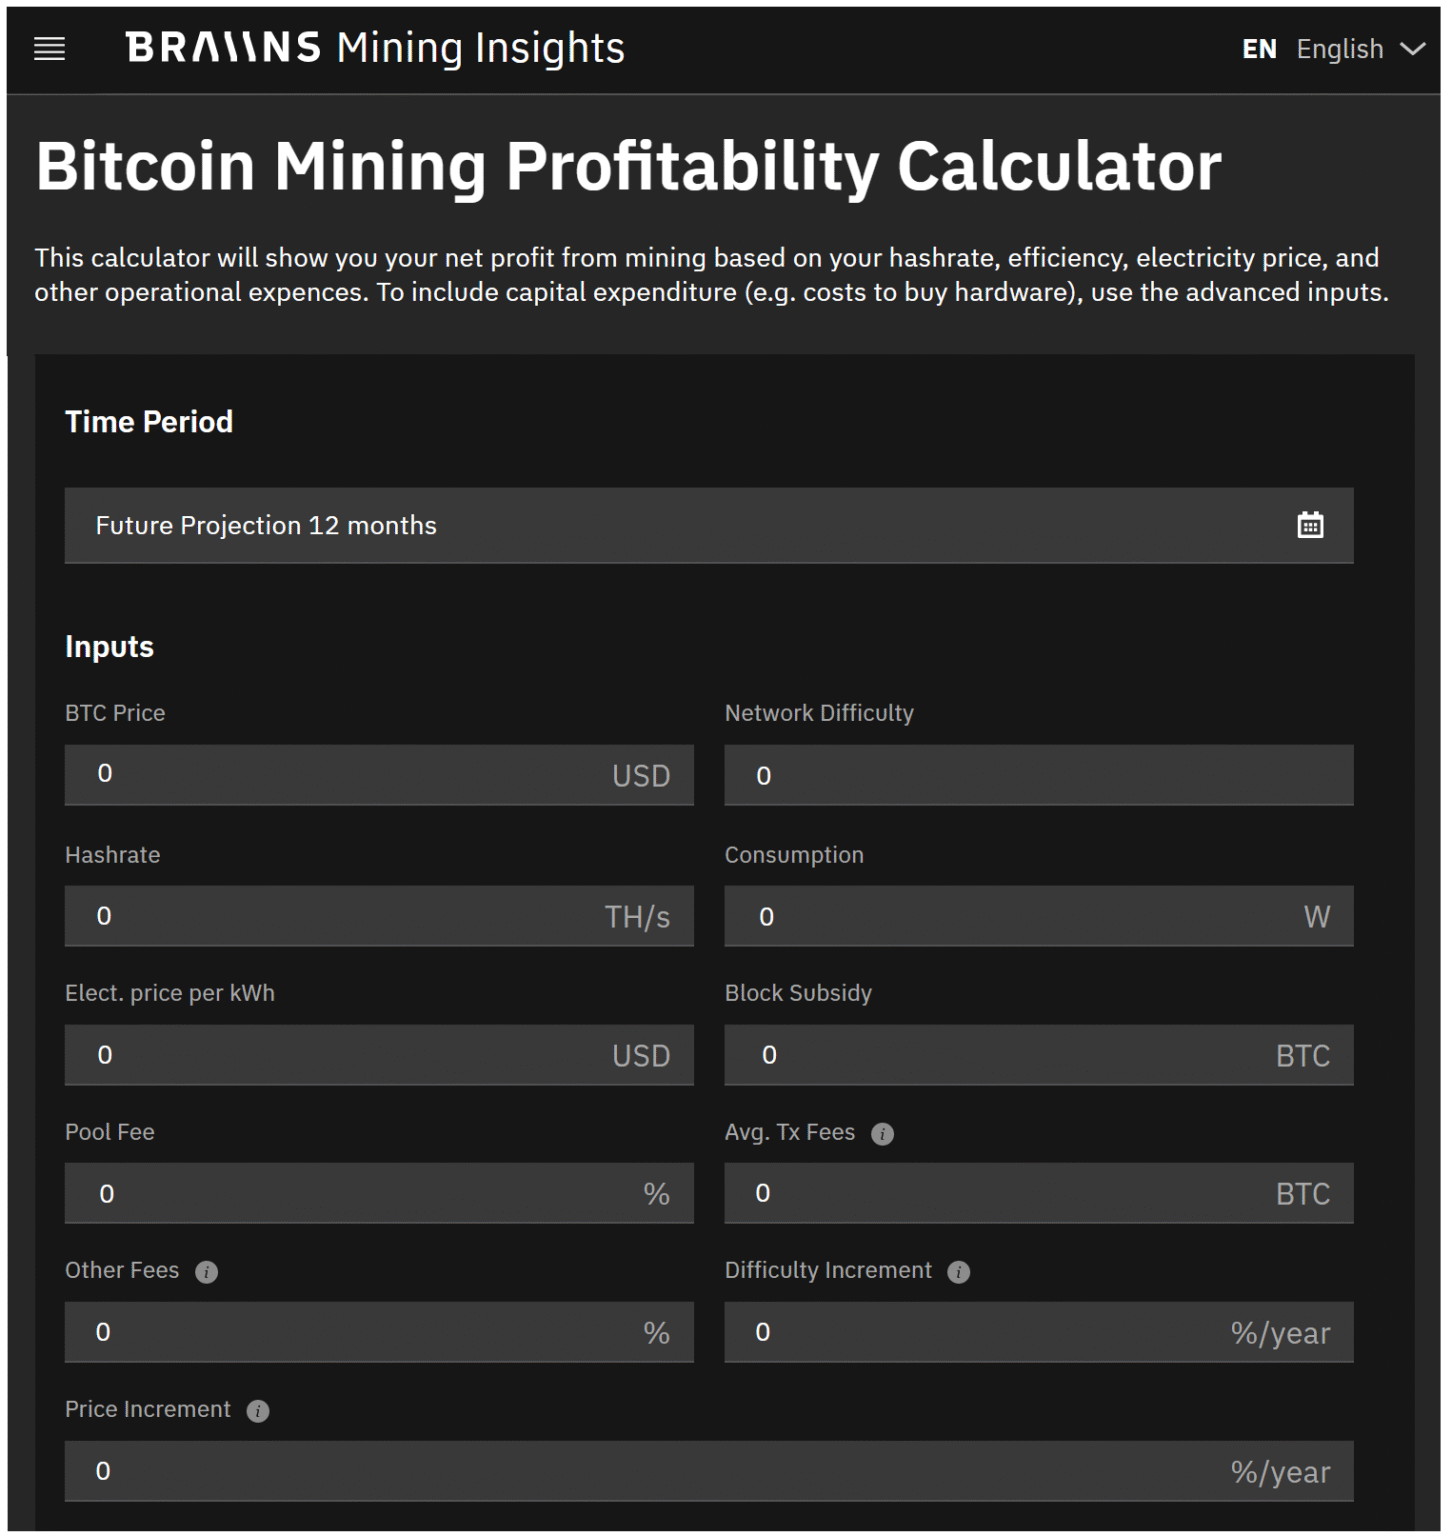This screenshot has height=1536, width=1452.
Task: Click the EN language indicator
Action: (1259, 48)
